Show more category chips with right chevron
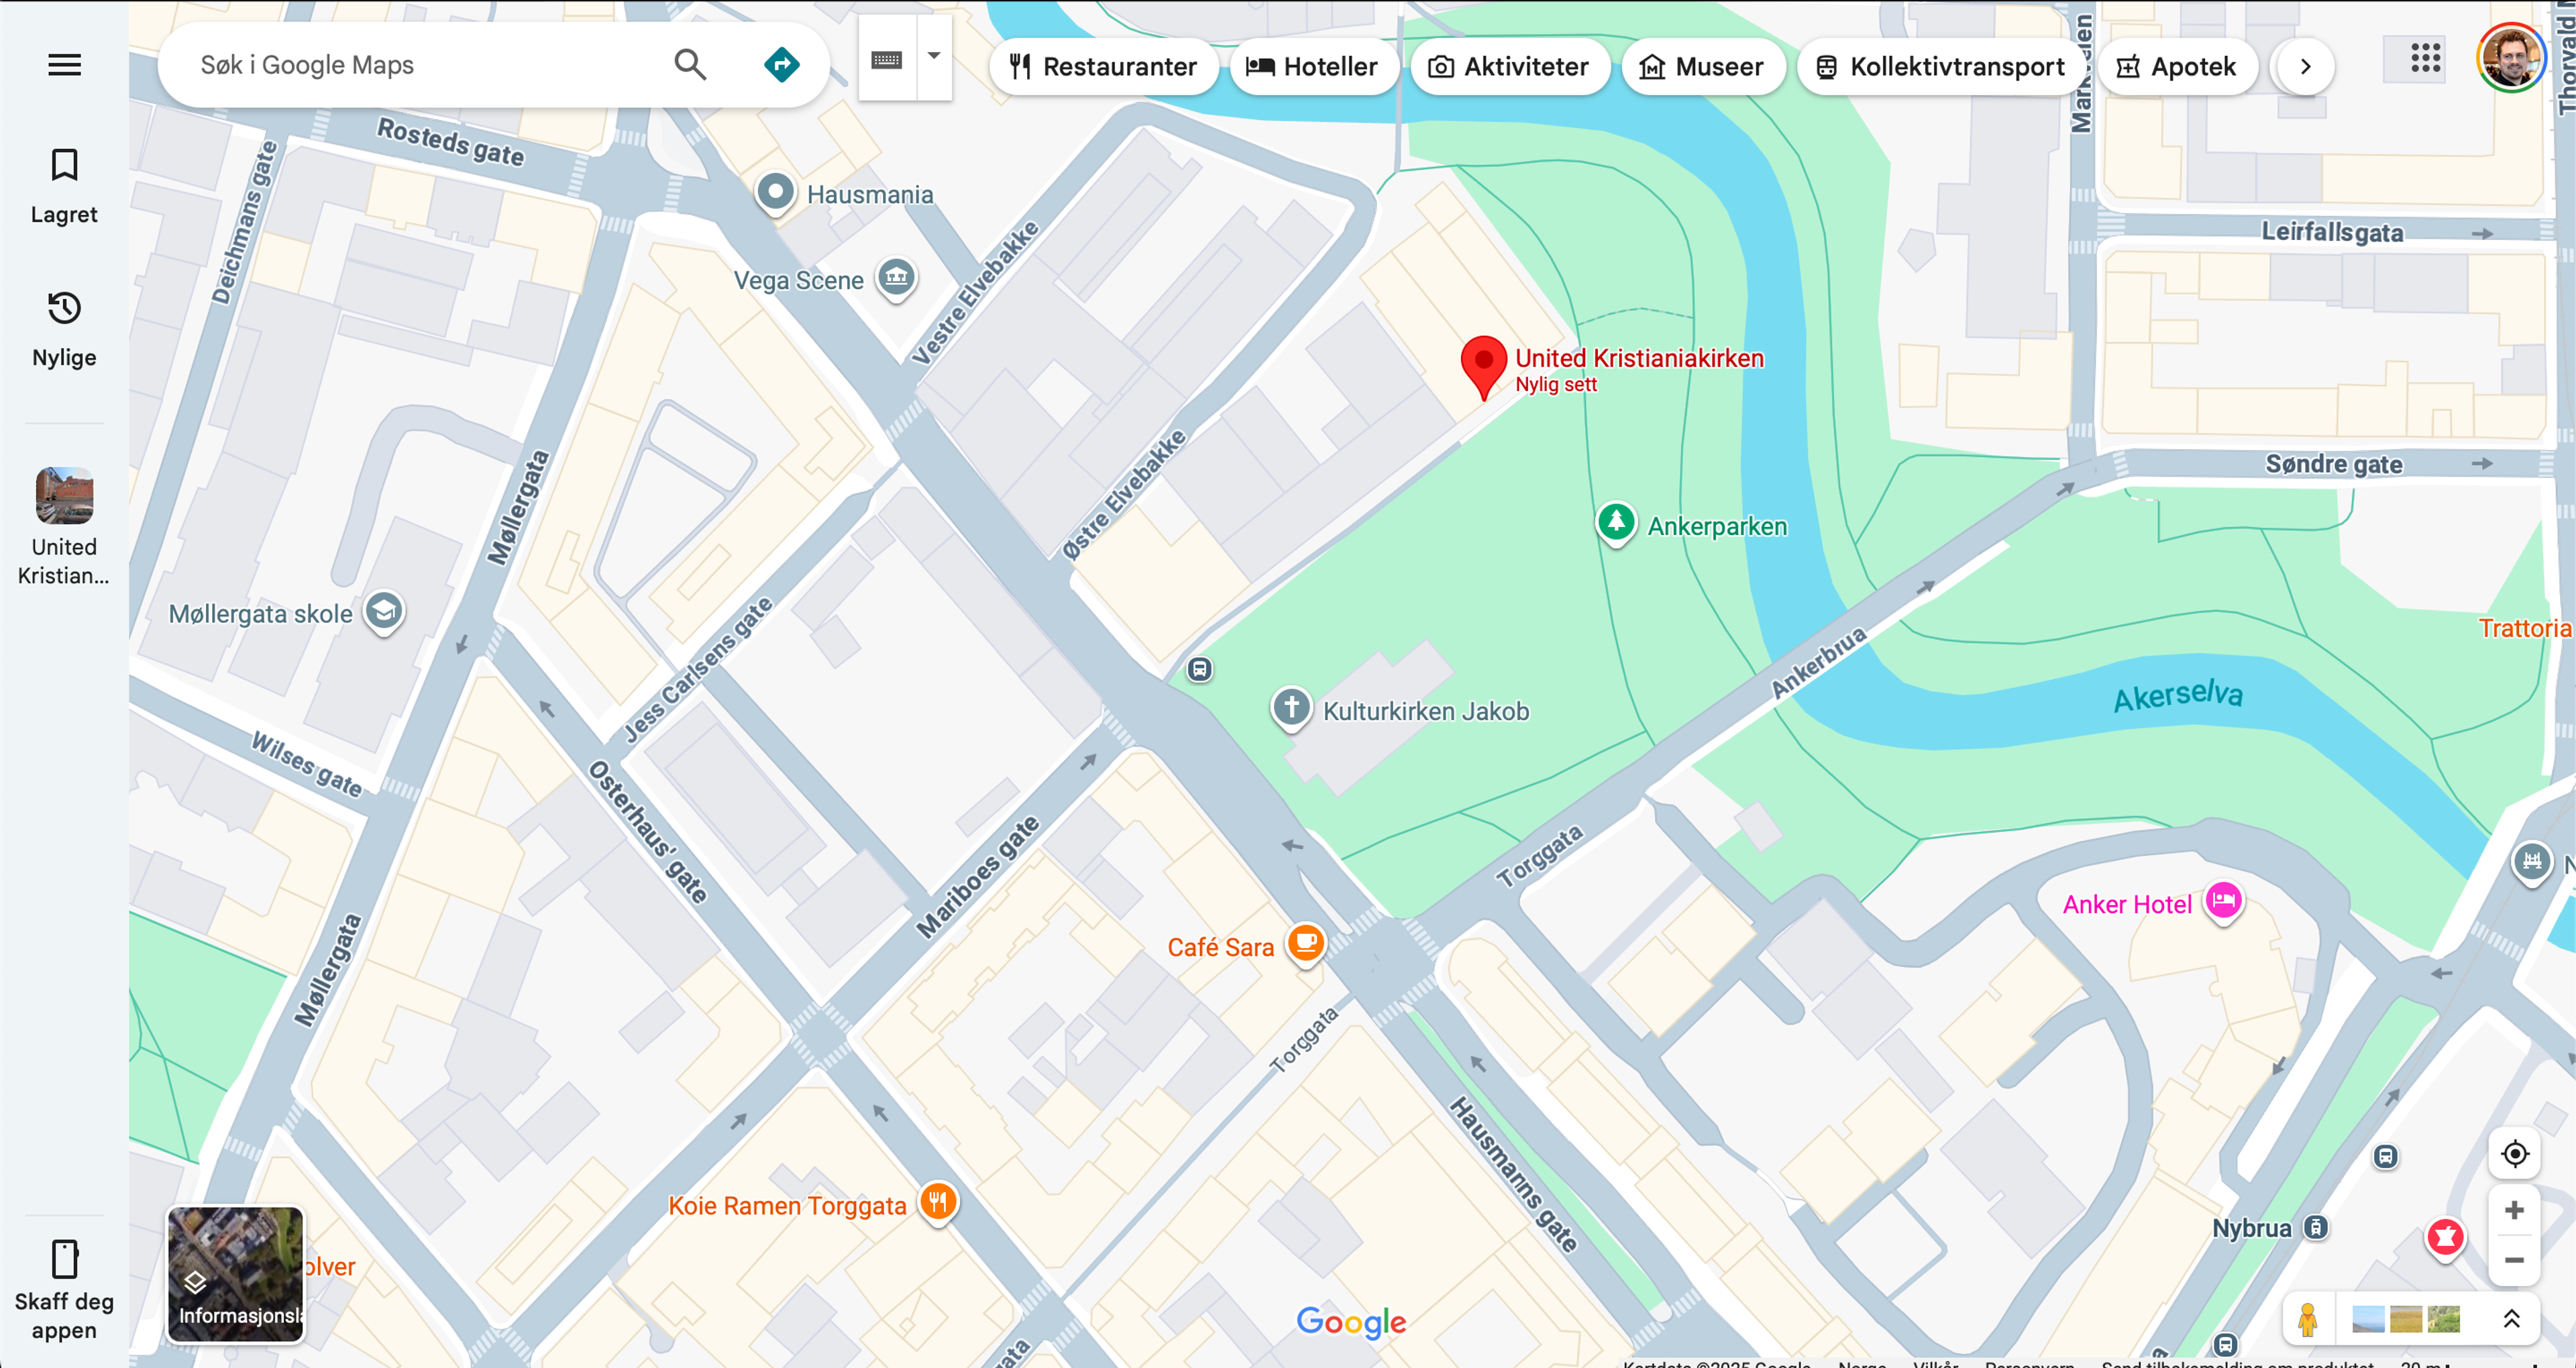This screenshot has width=2576, height=1368. click(x=2305, y=67)
